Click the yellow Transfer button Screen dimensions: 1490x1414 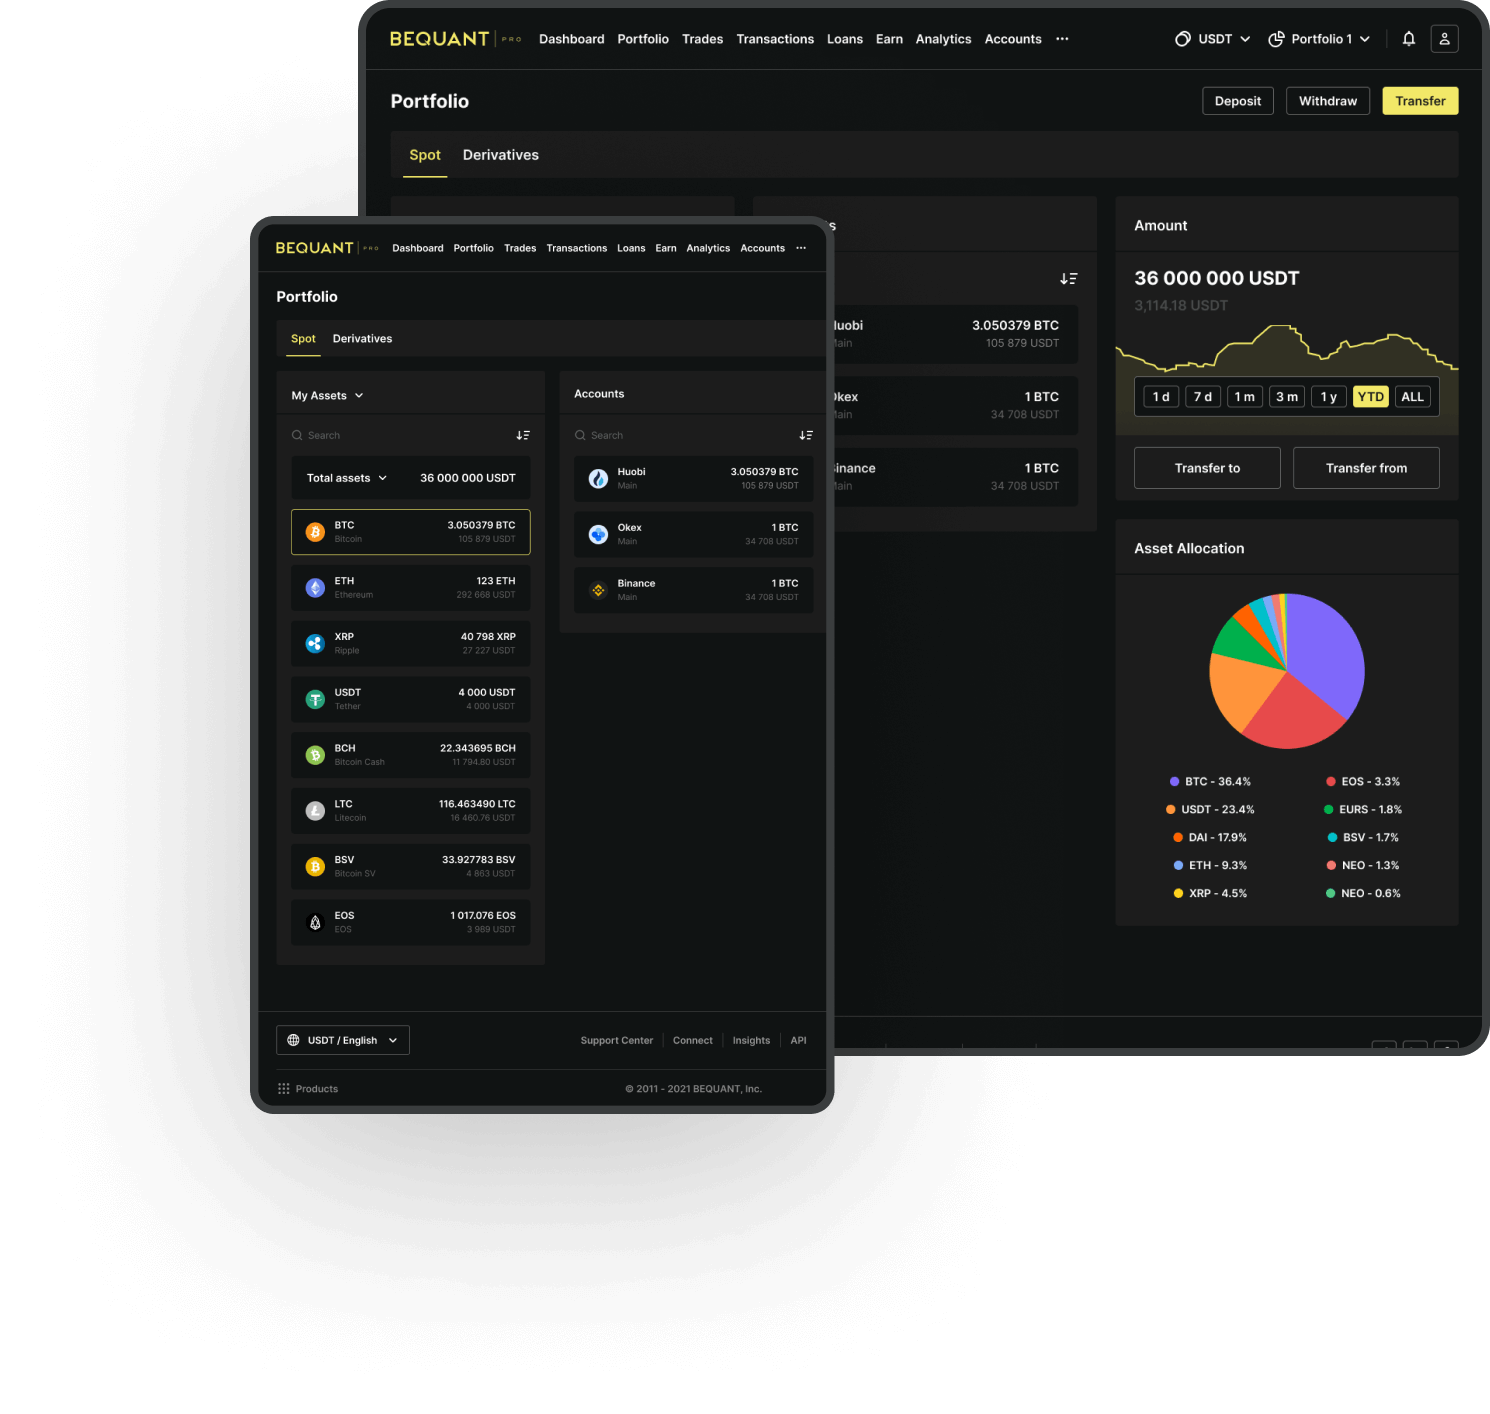(1420, 101)
